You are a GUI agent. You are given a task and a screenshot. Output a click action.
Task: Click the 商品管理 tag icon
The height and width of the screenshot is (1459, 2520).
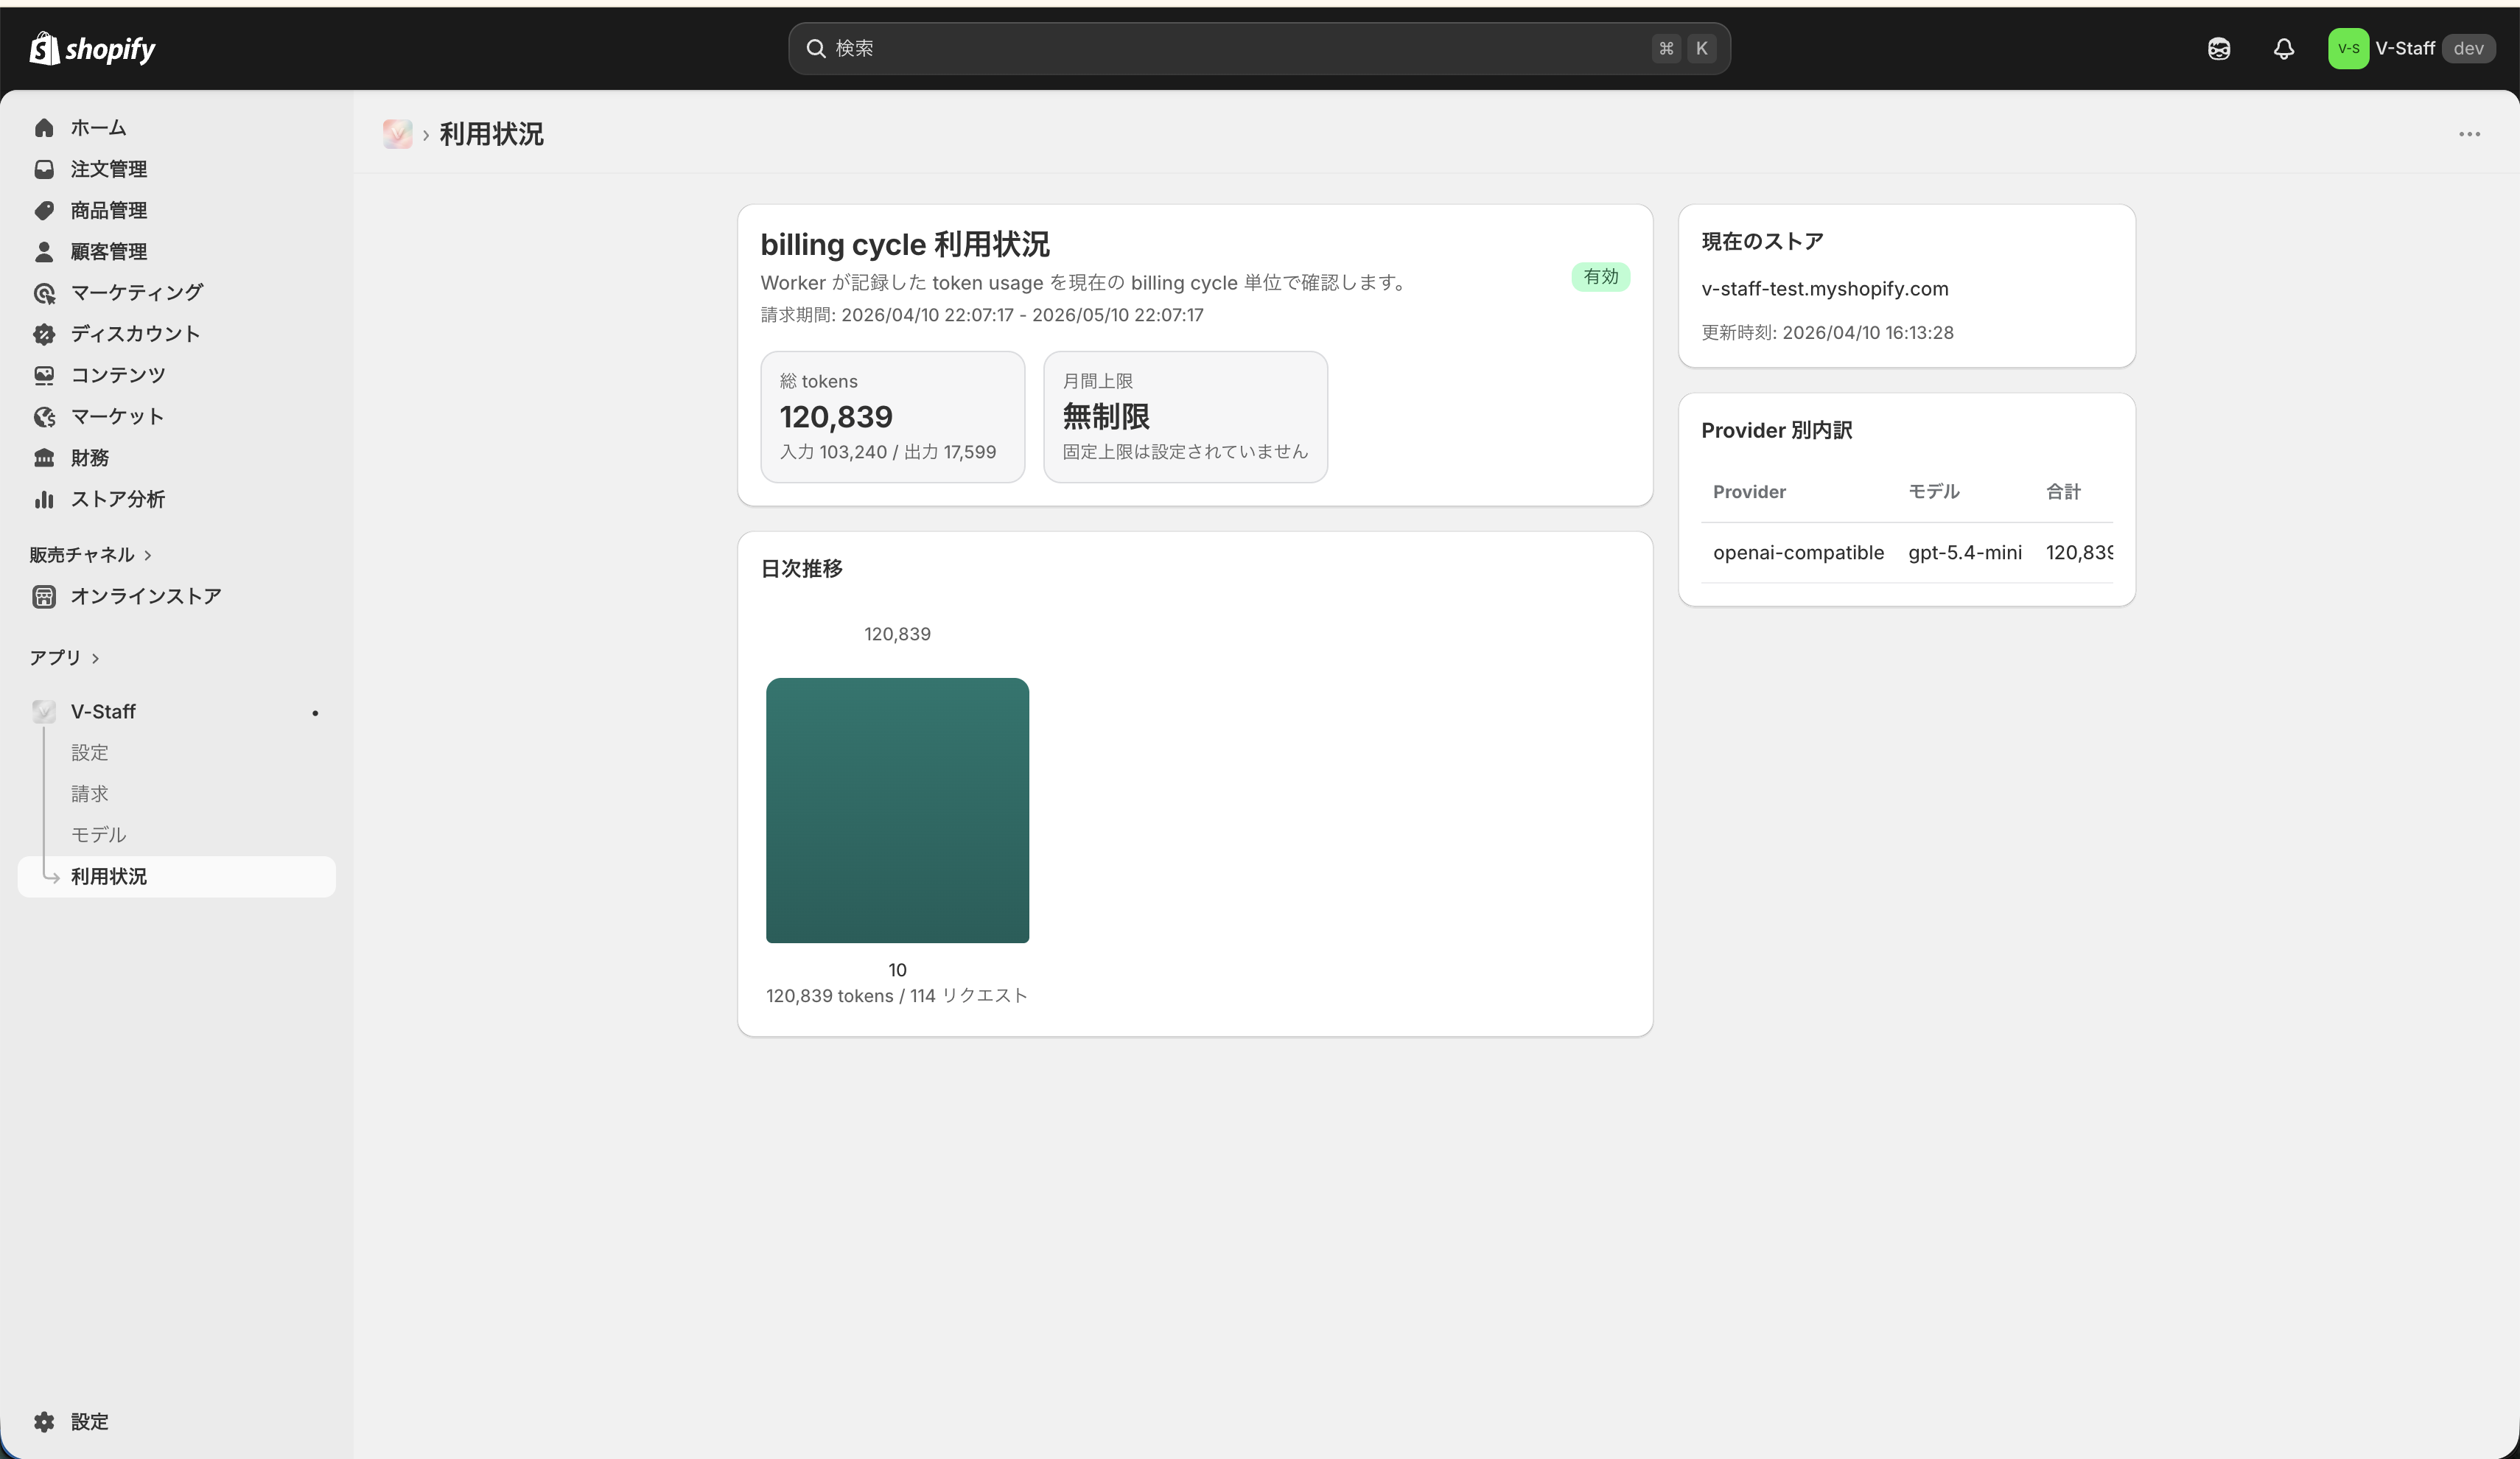[44, 210]
